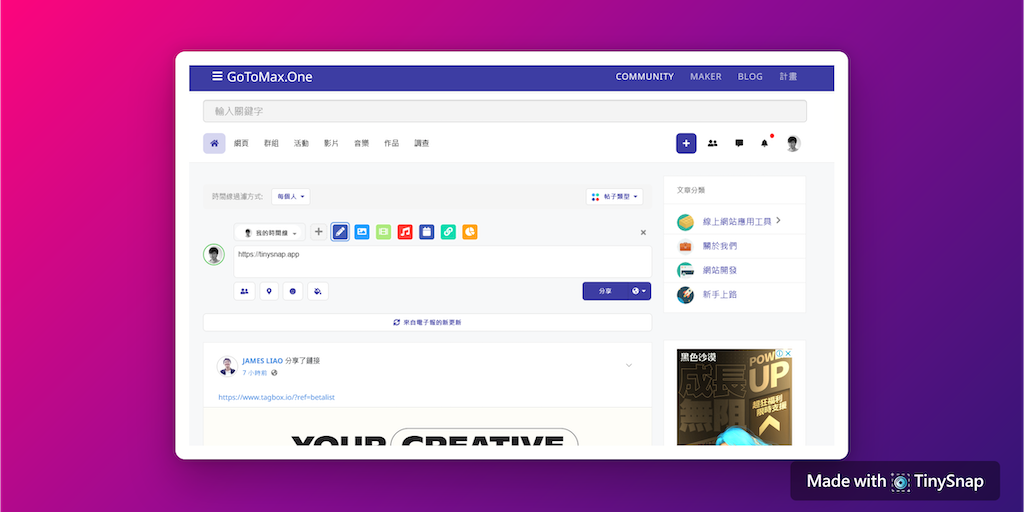The width and height of the screenshot is (1024, 512).
Task: Select the green video post type icon
Action: pos(383,232)
